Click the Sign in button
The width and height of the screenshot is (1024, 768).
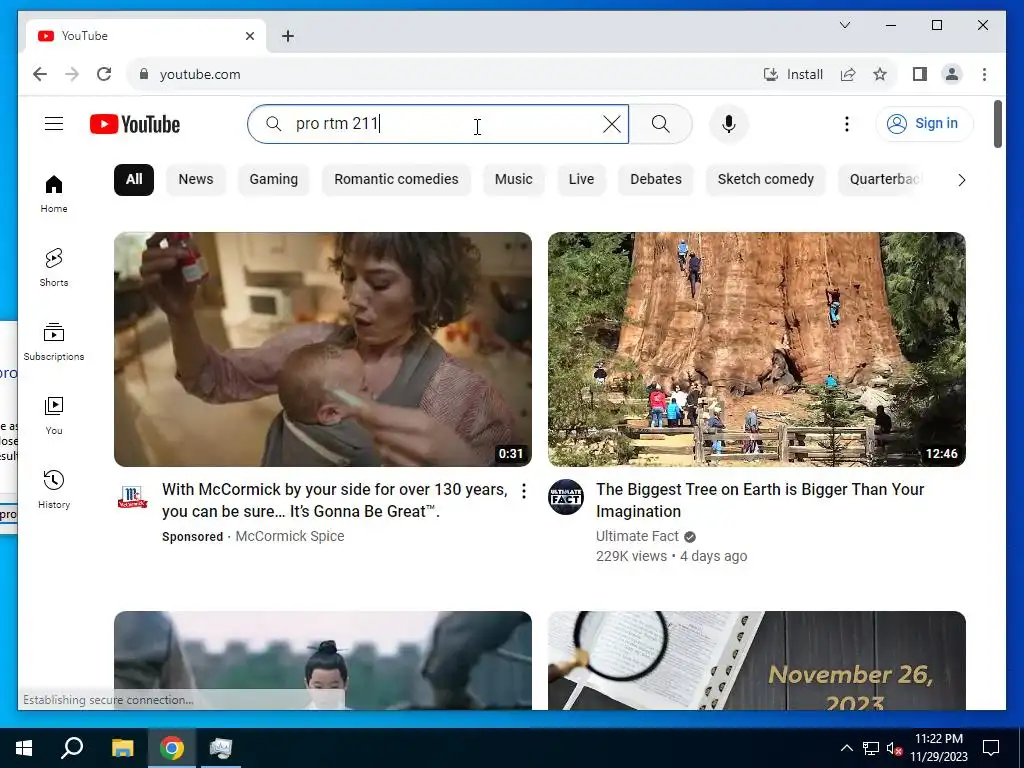pyautogui.click(x=924, y=124)
